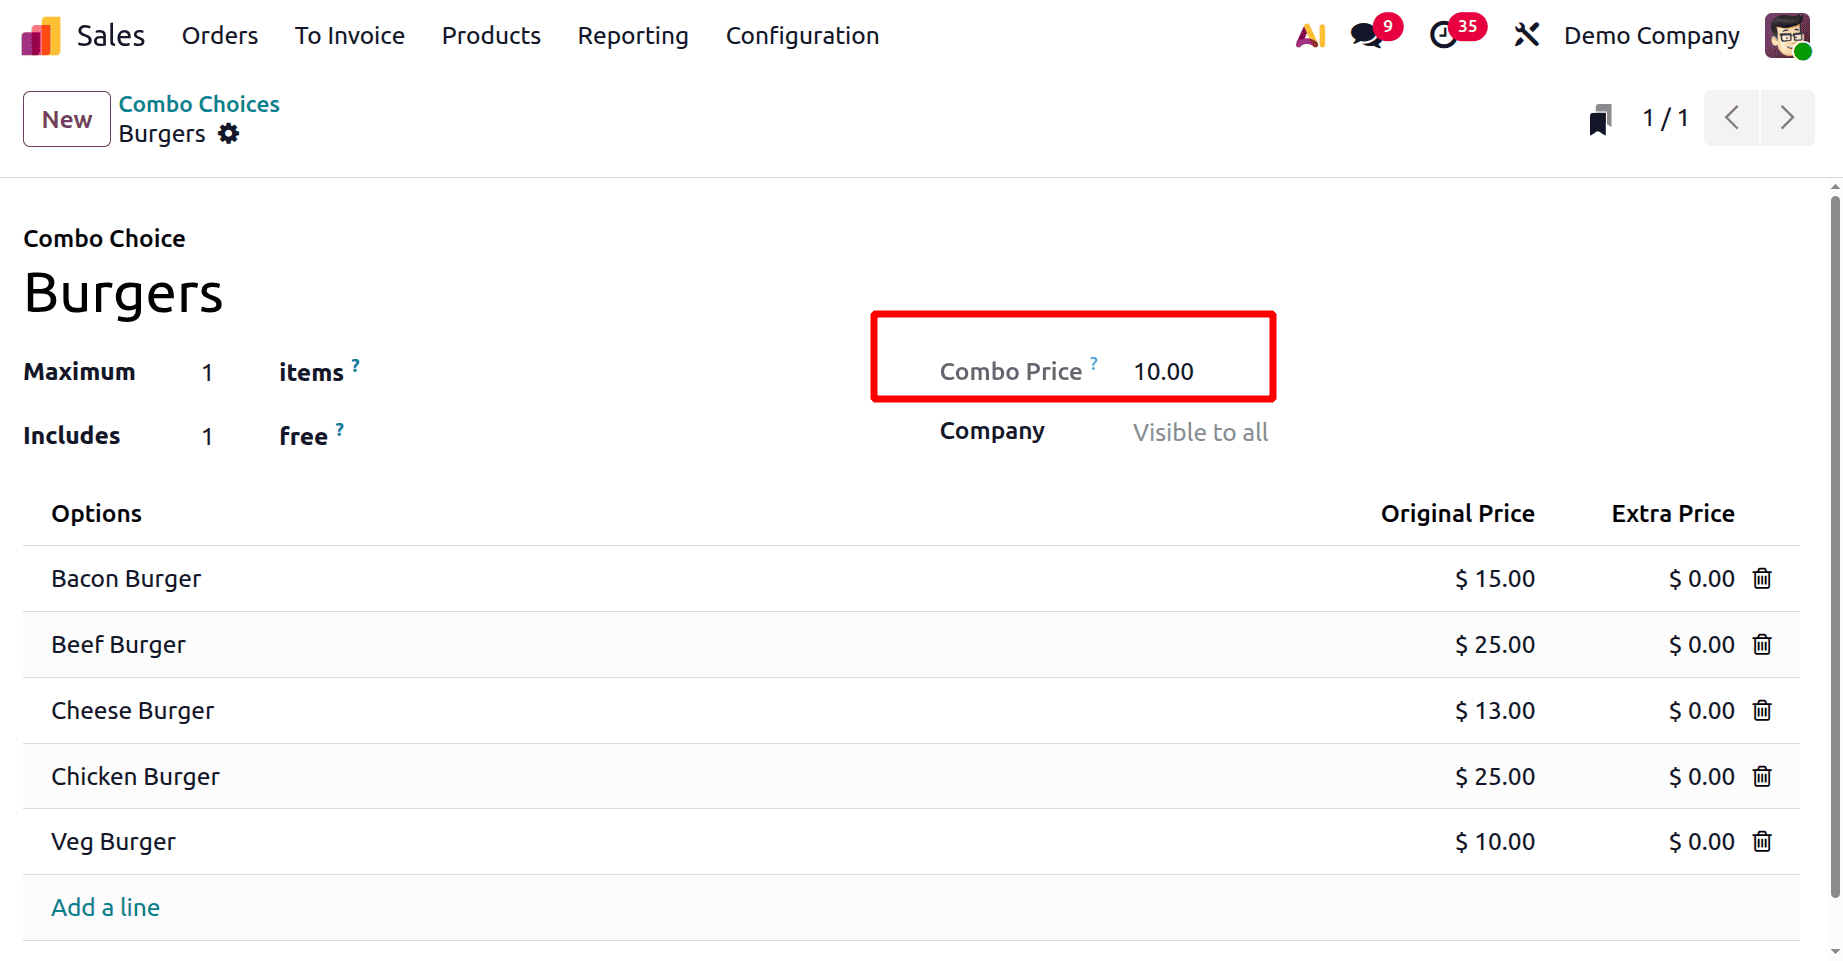Open the AI assistant icon

tap(1310, 35)
